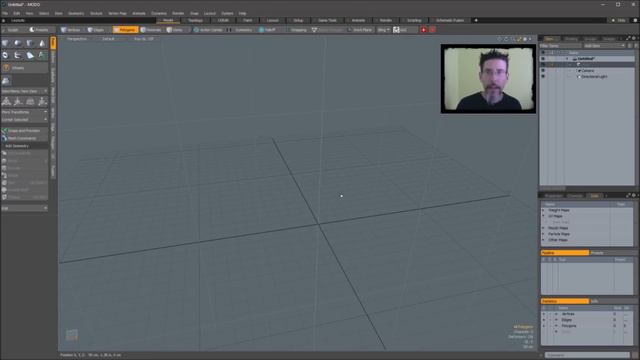640x360 pixels.
Task: Expand UV Maps list
Action: click(544, 216)
